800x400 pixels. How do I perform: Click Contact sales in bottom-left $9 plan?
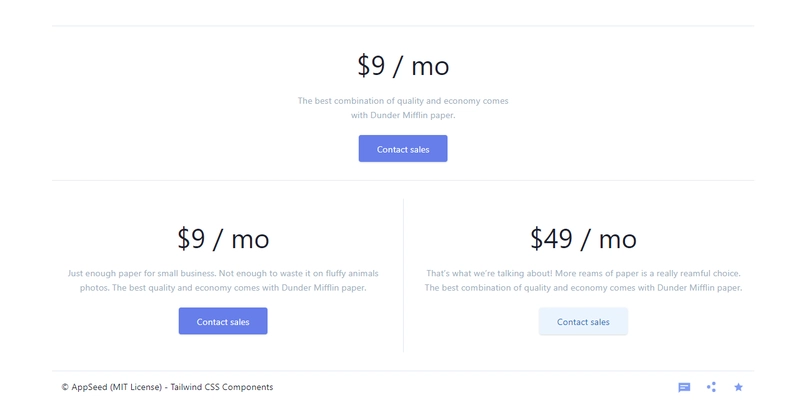(x=223, y=321)
